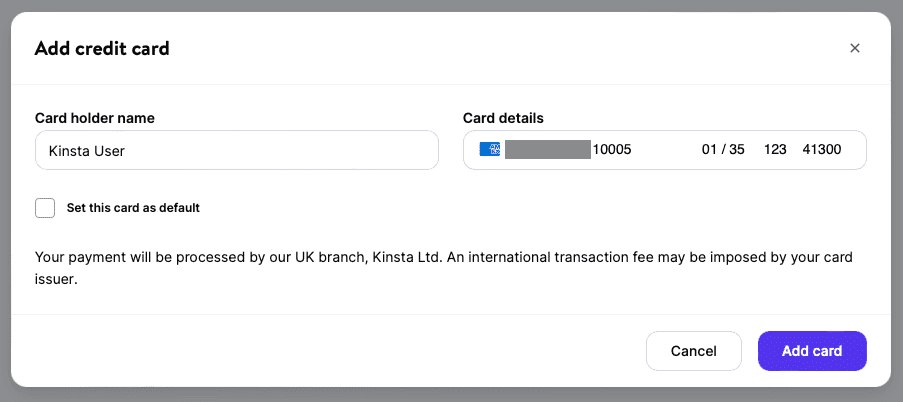Image resolution: width=903 pixels, height=402 pixels.
Task: Click the "Card holder name" label
Action: pyautogui.click(x=95, y=118)
